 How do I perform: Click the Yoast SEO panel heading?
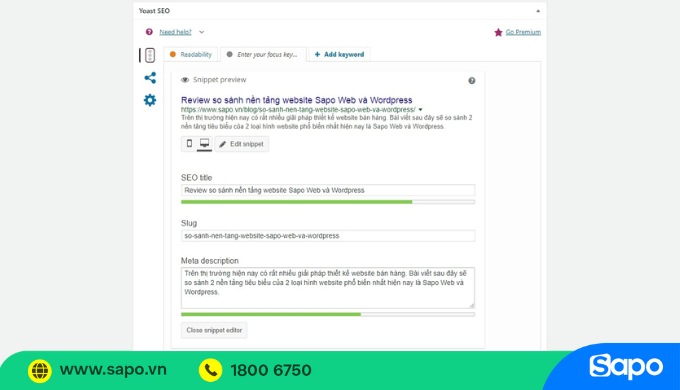[x=154, y=11]
